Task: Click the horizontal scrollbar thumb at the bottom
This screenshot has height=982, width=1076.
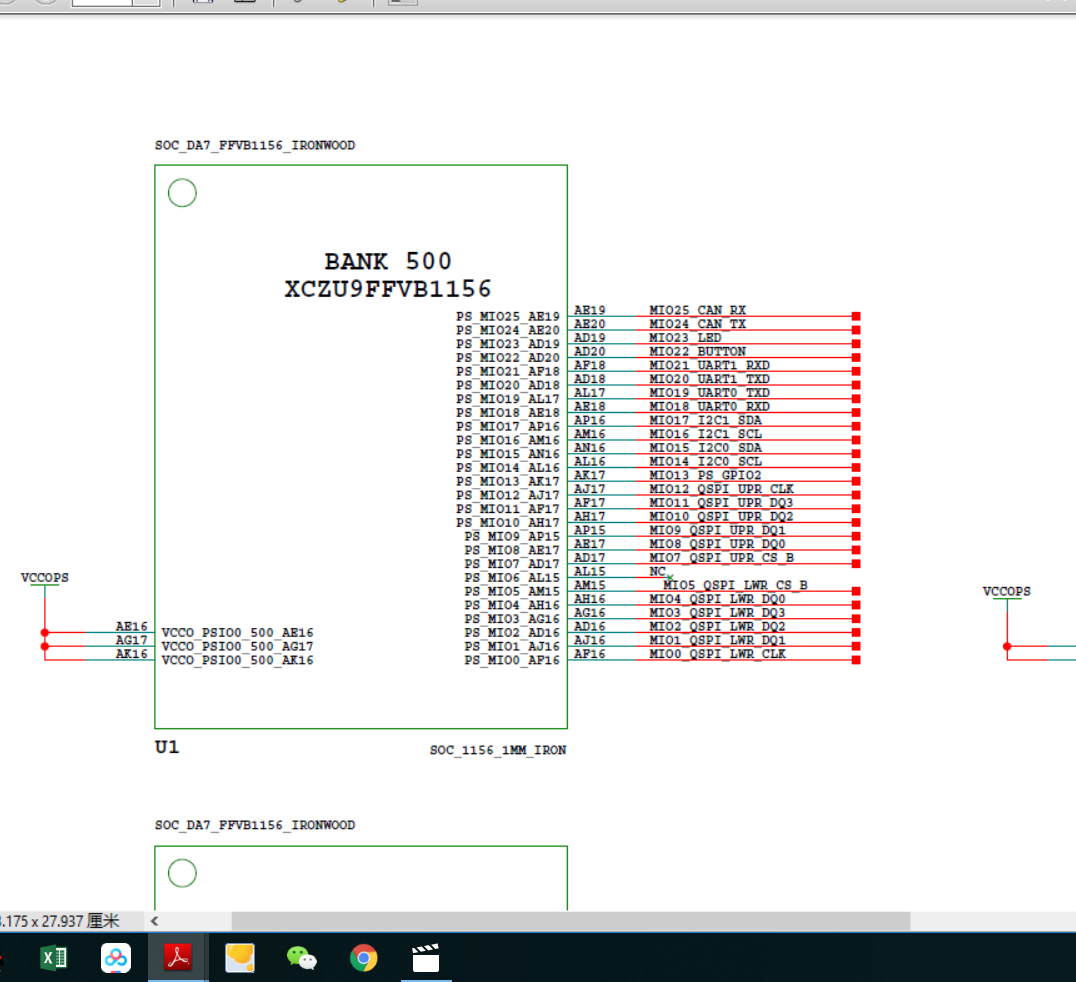Action: 570,920
